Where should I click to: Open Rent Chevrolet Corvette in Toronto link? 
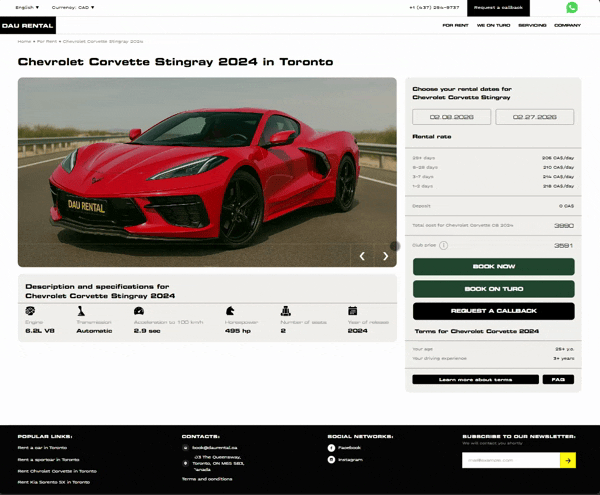click(x=57, y=471)
